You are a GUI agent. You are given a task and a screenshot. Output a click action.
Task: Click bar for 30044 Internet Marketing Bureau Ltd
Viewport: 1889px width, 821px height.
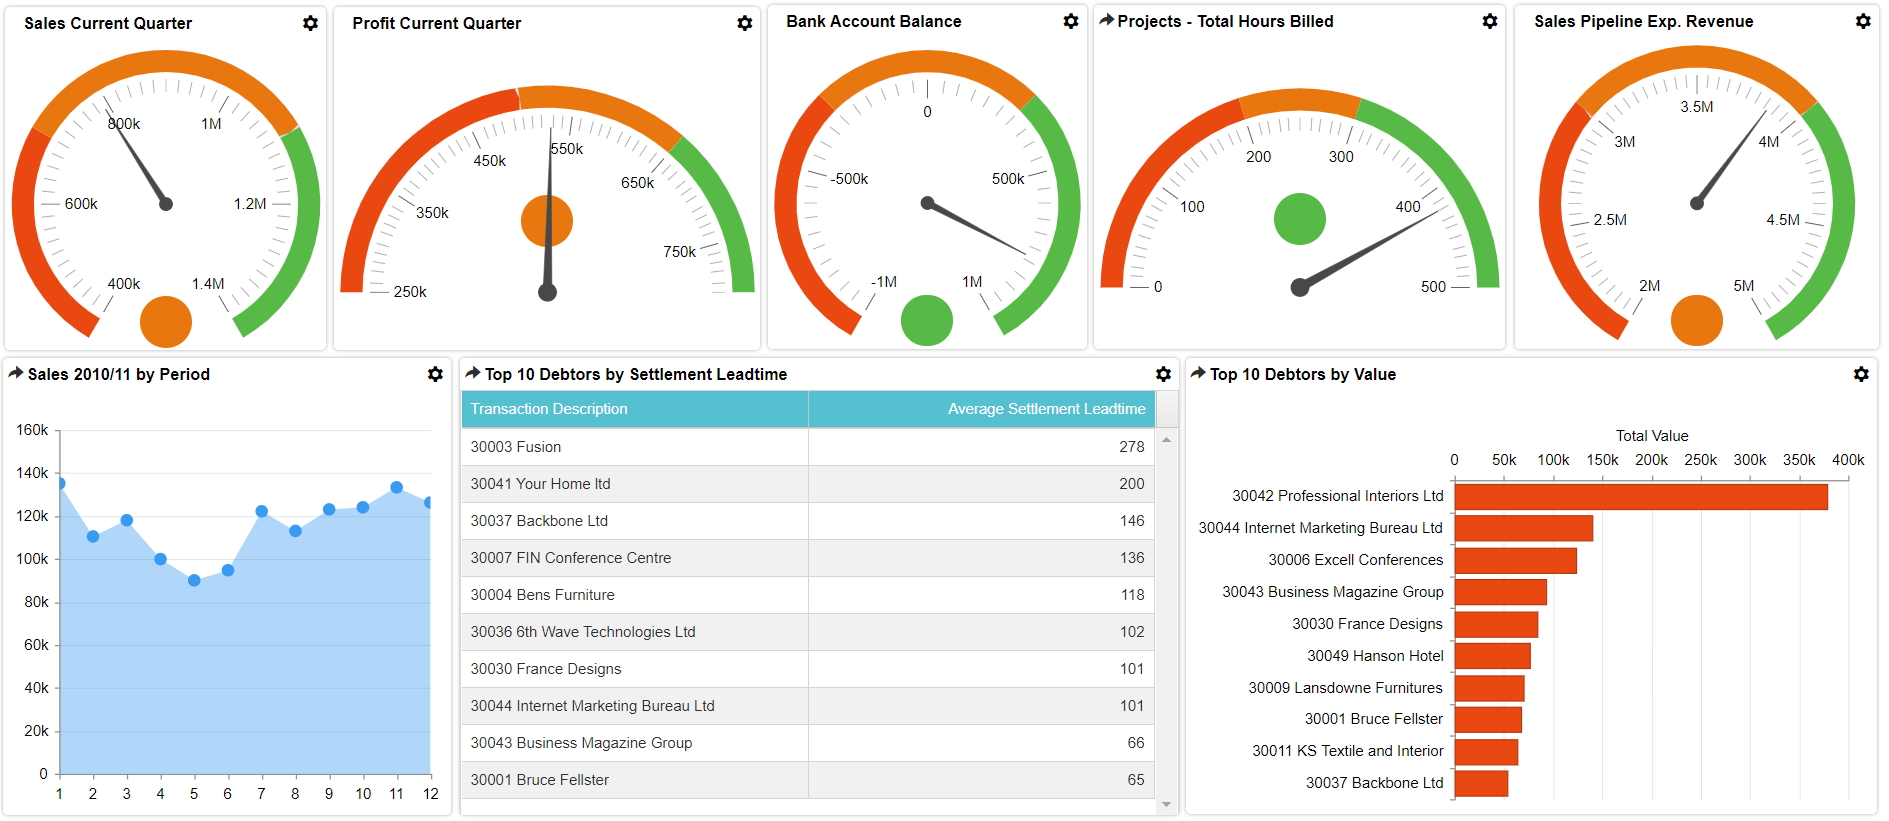(1524, 528)
